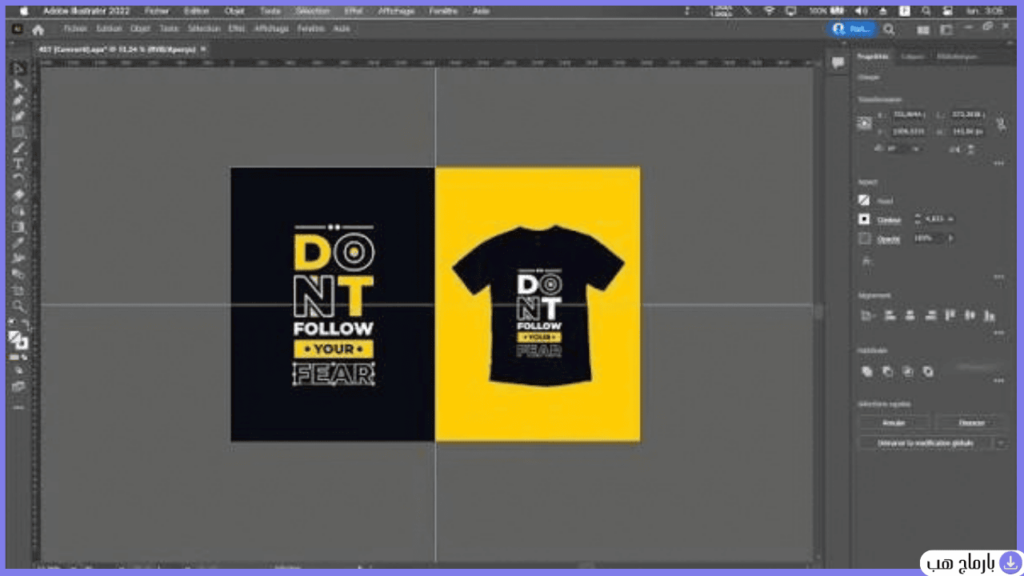1024x576 pixels.
Task: Click Démarrer la modification globale button
Action: pos(925,443)
